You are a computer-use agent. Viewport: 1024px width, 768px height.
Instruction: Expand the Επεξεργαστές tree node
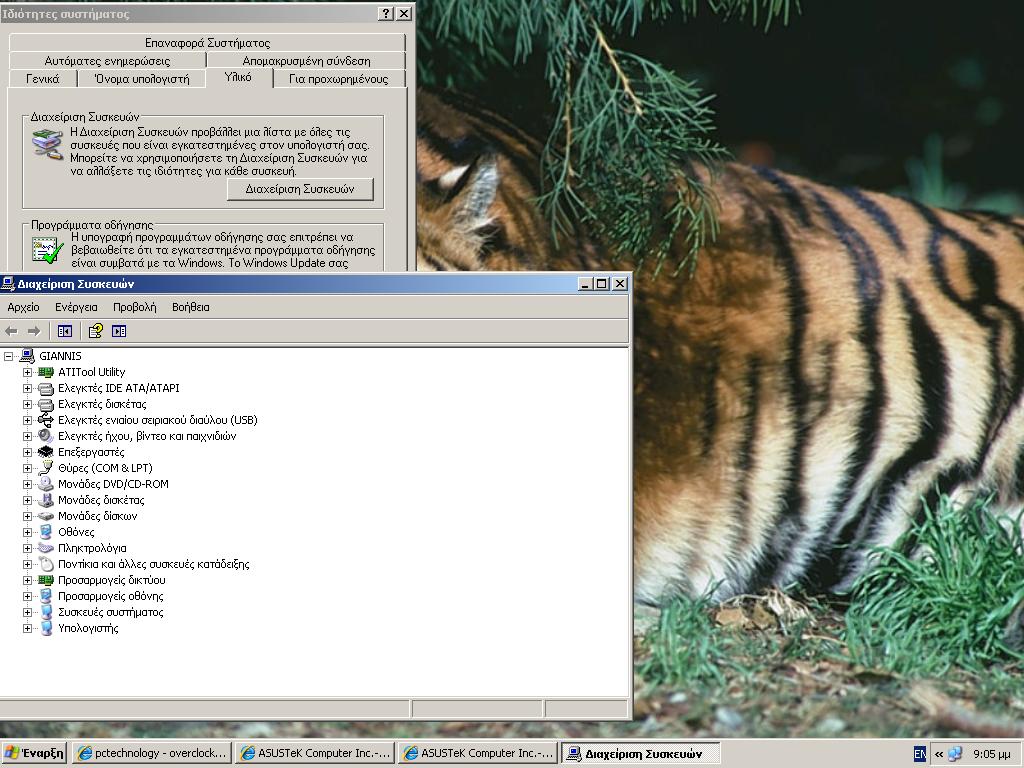coord(28,452)
